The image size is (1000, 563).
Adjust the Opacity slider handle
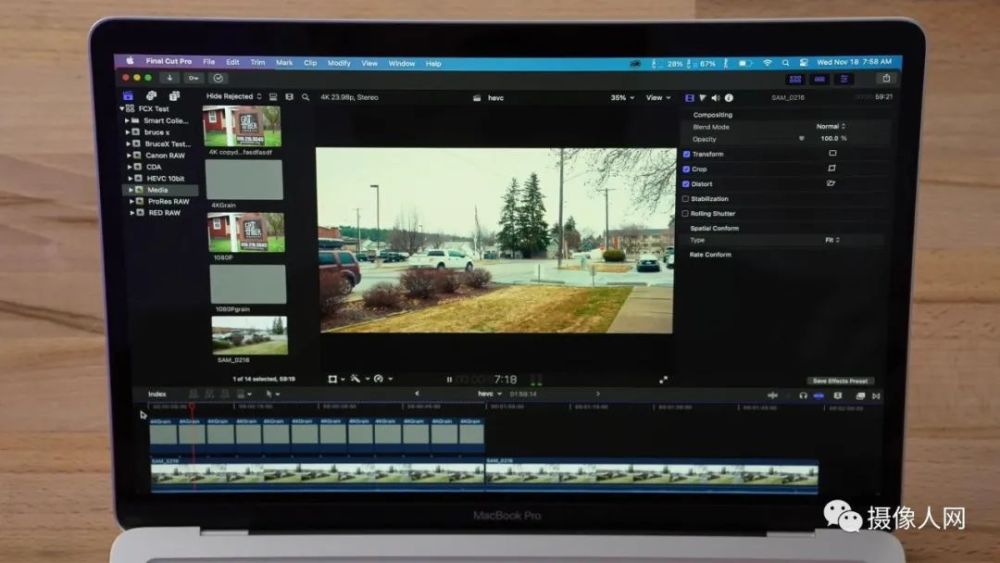[x=801, y=138]
